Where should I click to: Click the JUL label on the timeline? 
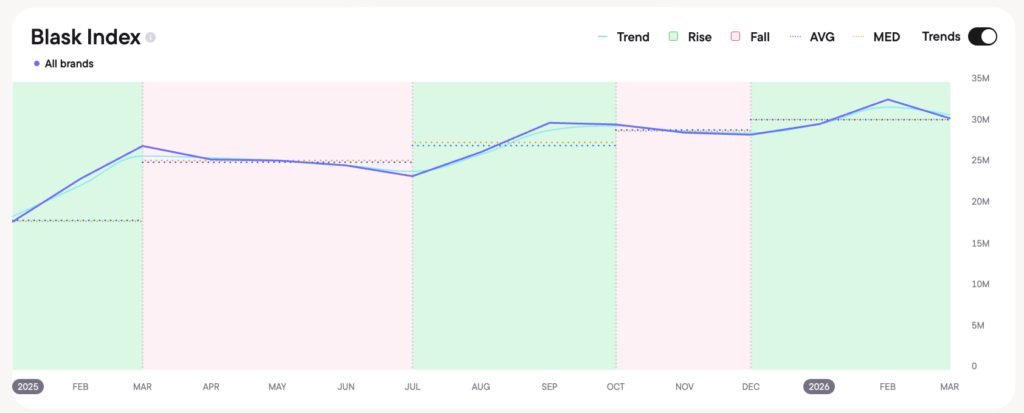(x=411, y=386)
